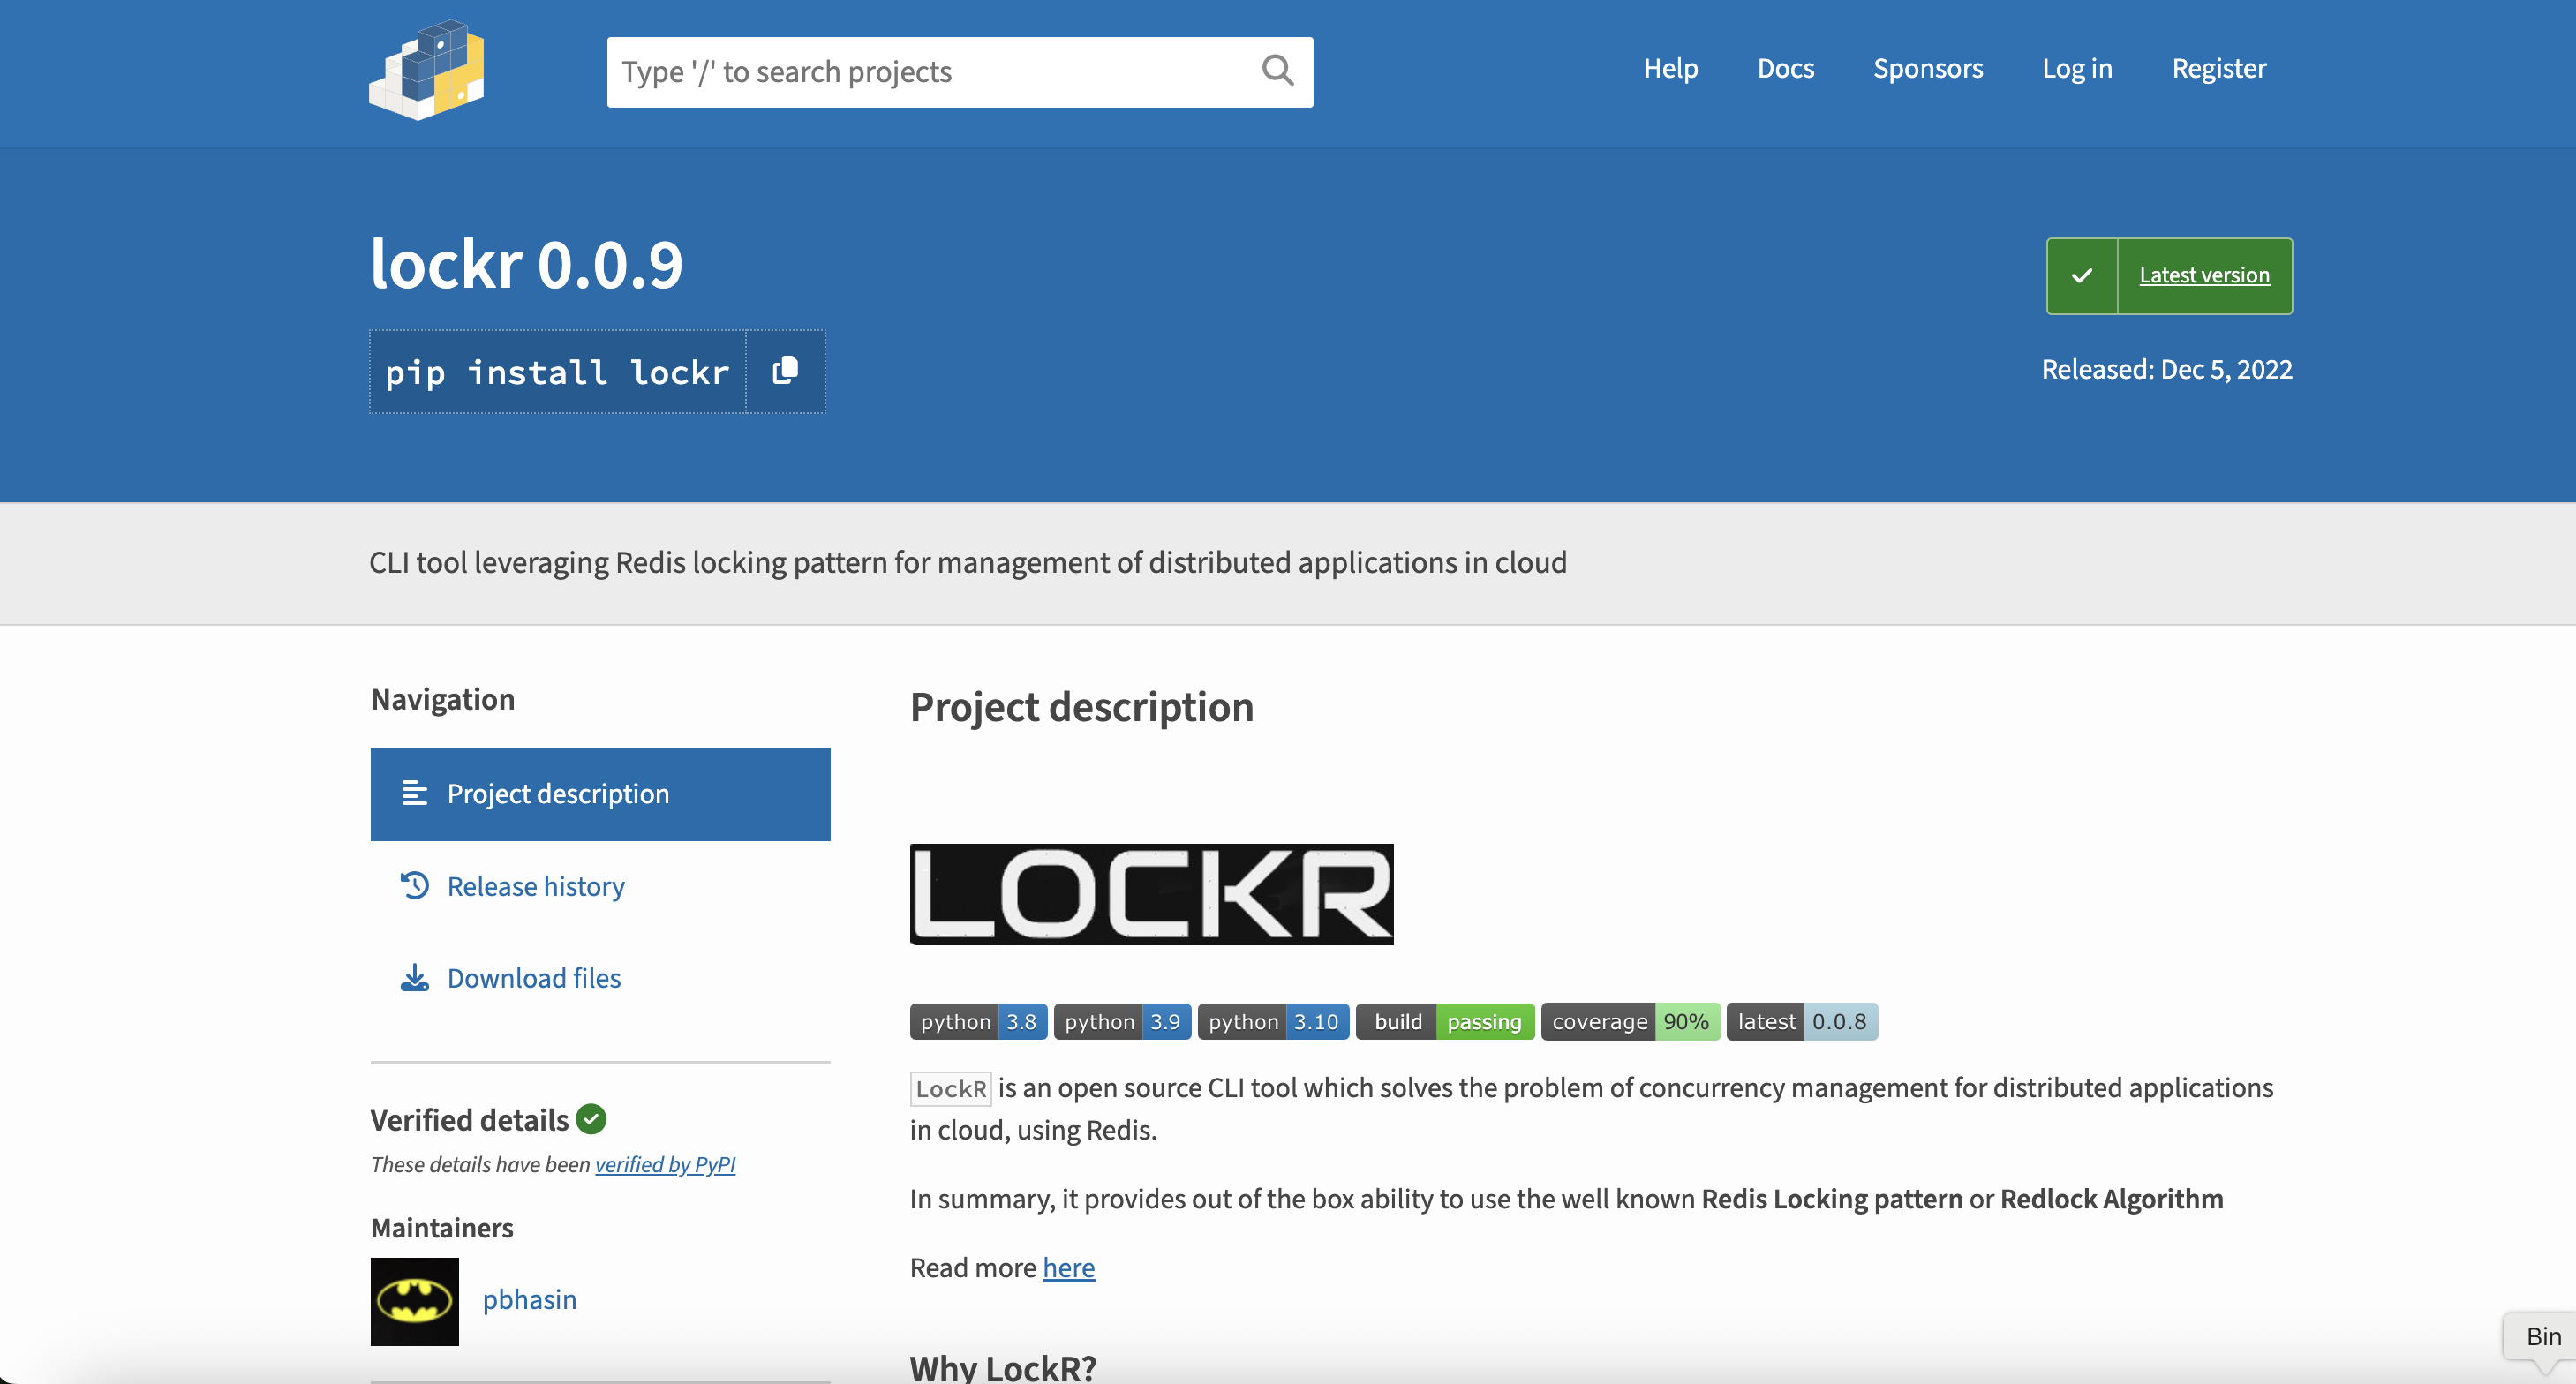This screenshot has height=1384, width=2576.
Task: Click the green verified checkmark badge
Action: tap(590, 1119)
